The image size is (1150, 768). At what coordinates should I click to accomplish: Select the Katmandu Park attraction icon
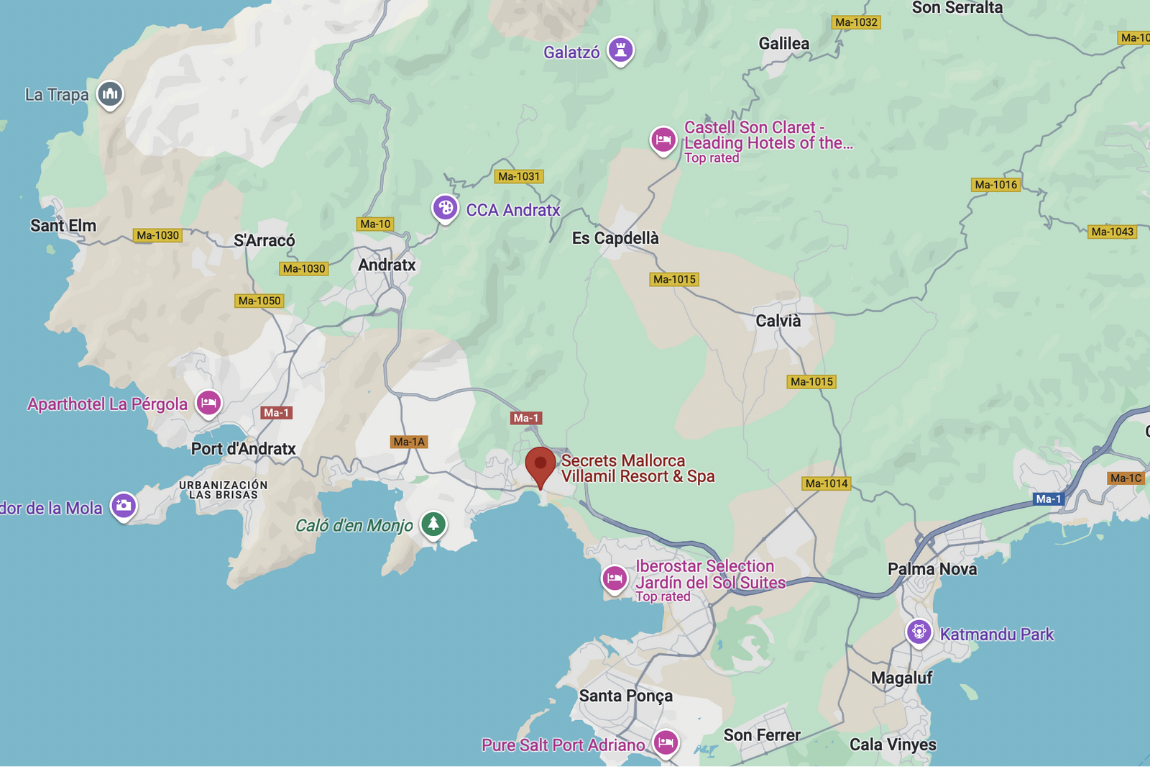918,632
